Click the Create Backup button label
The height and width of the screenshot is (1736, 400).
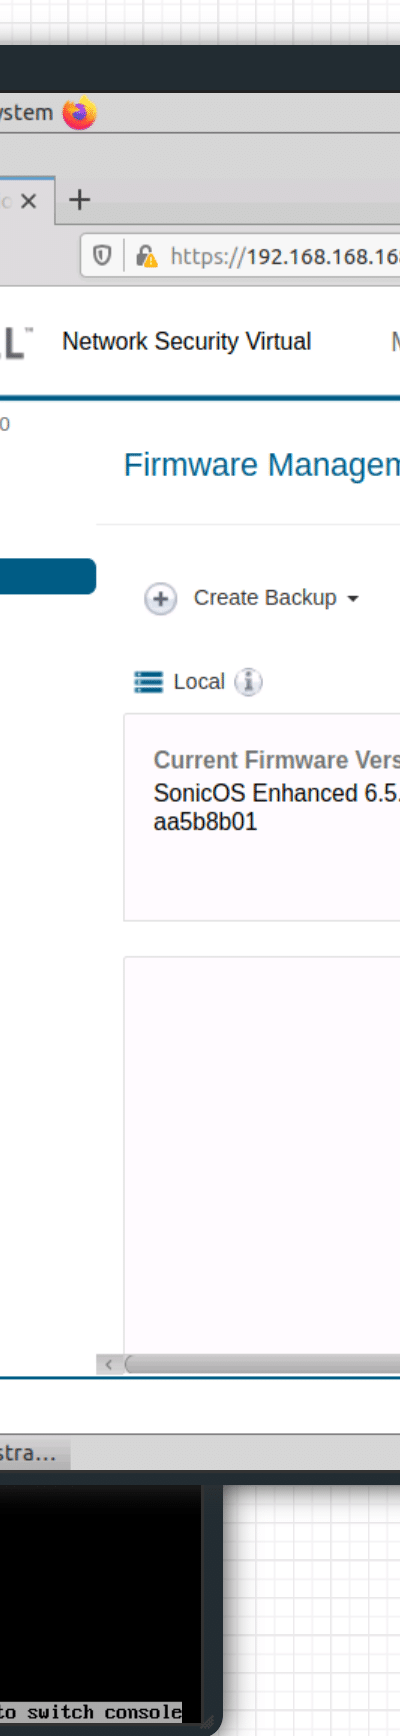265,597
